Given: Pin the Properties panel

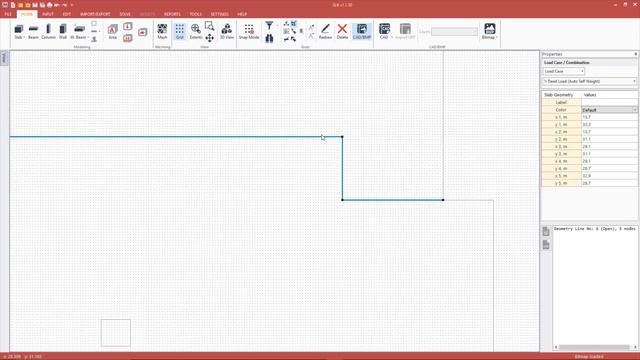Looking at the screenshot, I should [636, 54].
